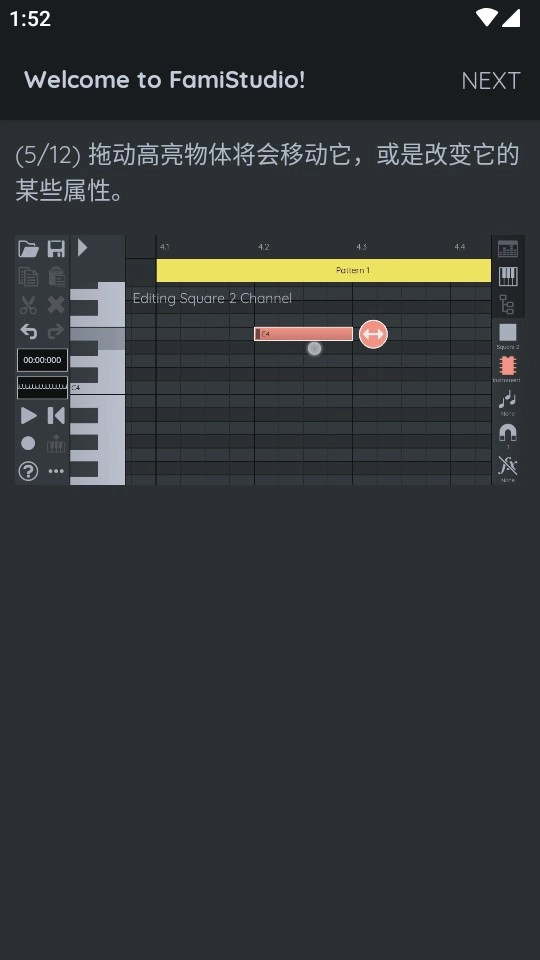Select the Copy icon
The image size is (540, 960).
point(28,277)
